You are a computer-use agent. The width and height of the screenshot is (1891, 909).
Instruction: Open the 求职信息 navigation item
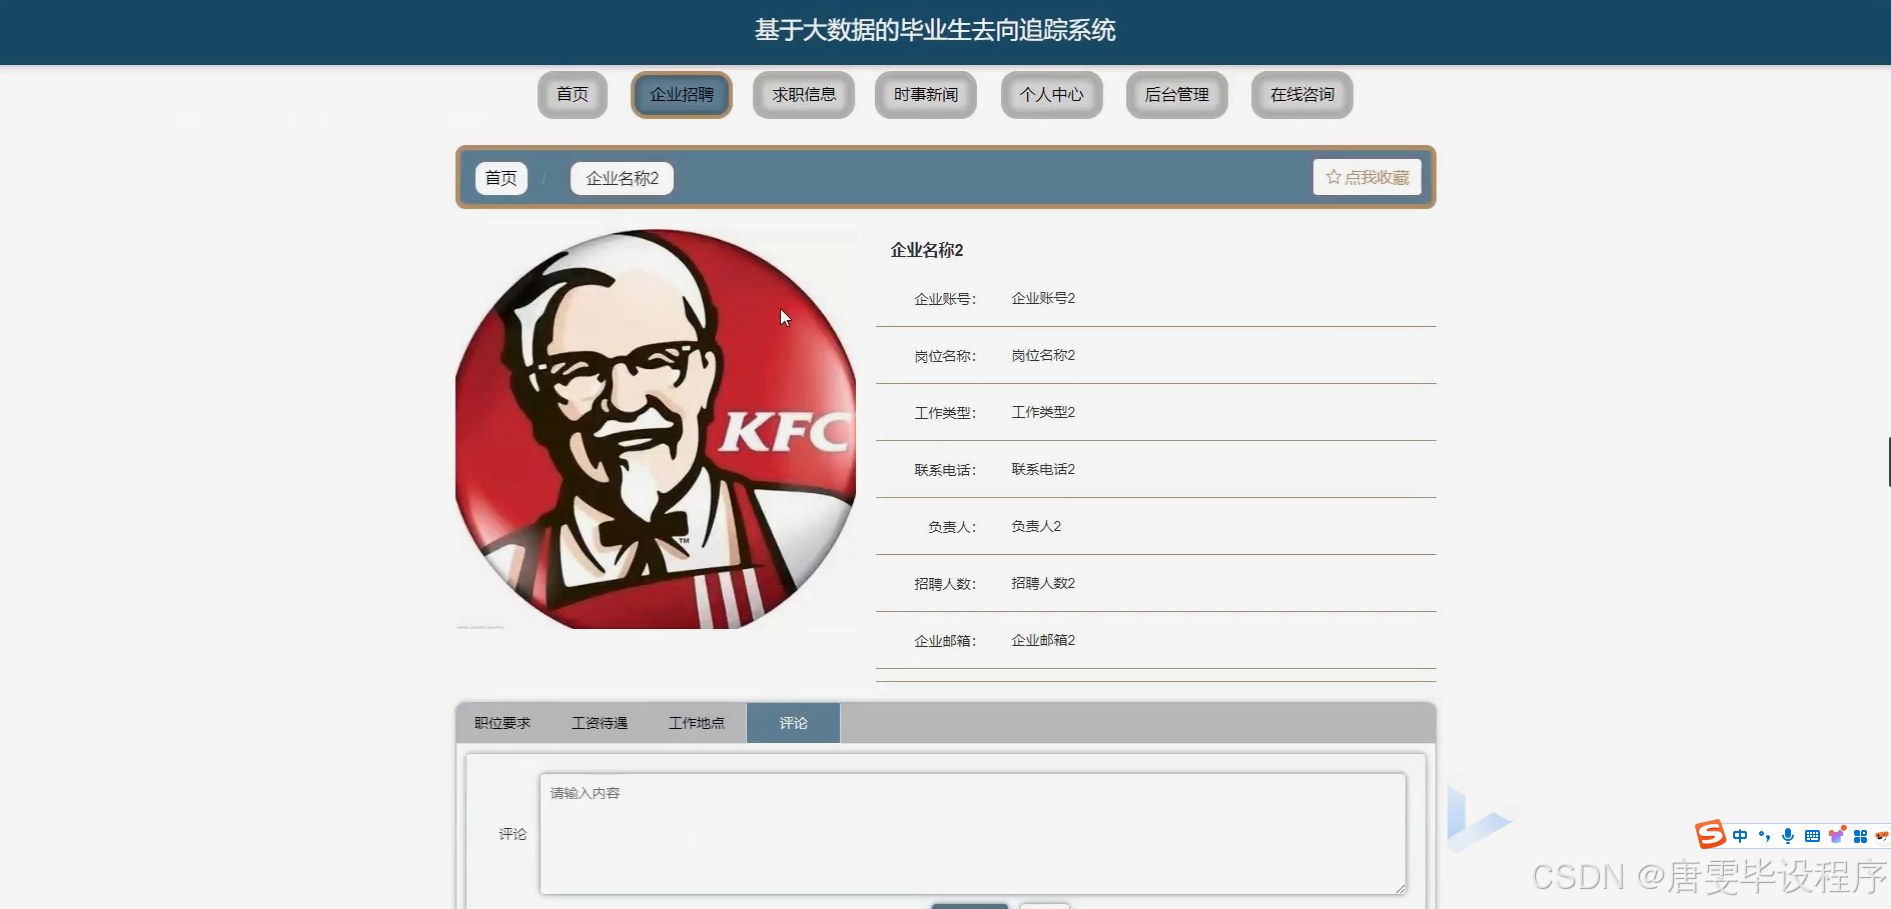click(x=803, y=95)
